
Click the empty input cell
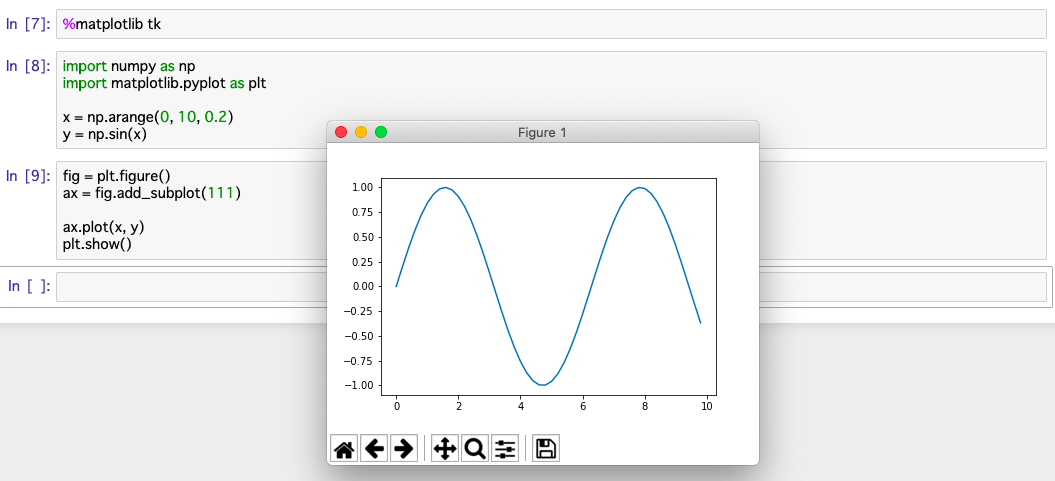click(551, 287)
